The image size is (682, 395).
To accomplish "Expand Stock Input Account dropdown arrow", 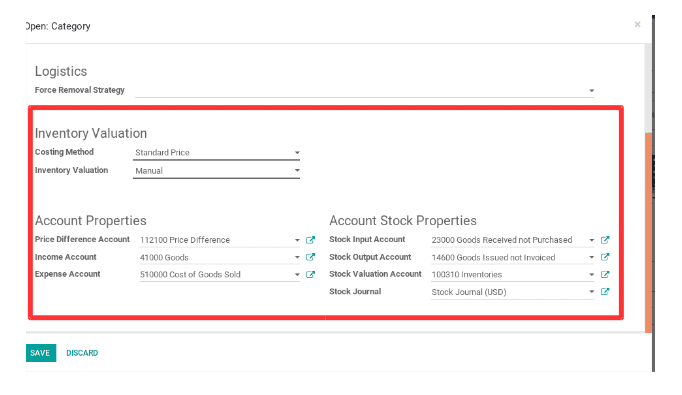I will (592, 240).
